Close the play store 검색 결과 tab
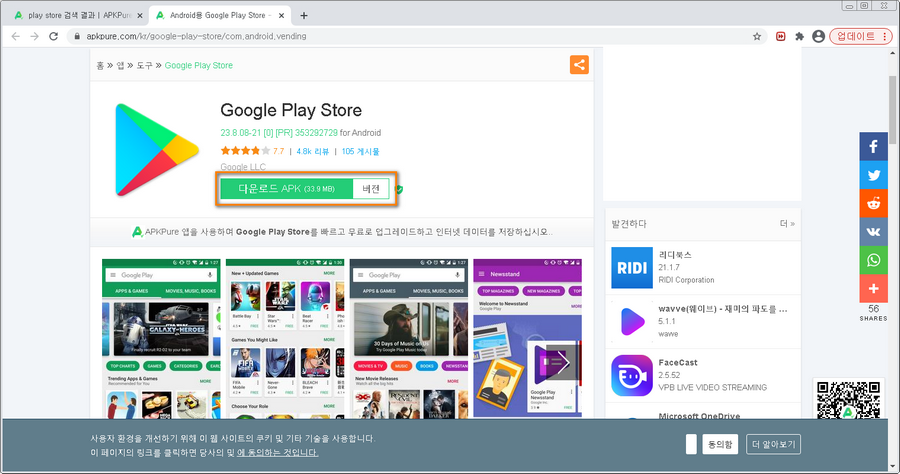 click(x=139, y=15)
